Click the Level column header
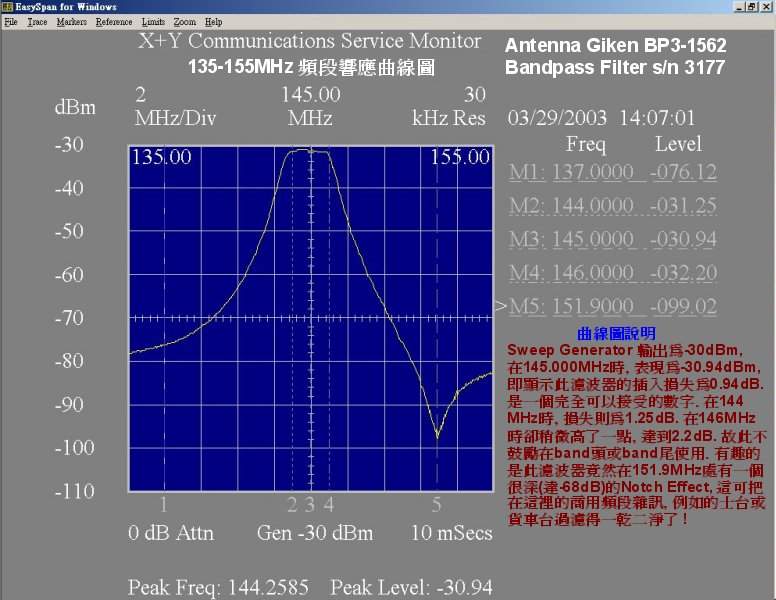 click(x=679, y=144)
